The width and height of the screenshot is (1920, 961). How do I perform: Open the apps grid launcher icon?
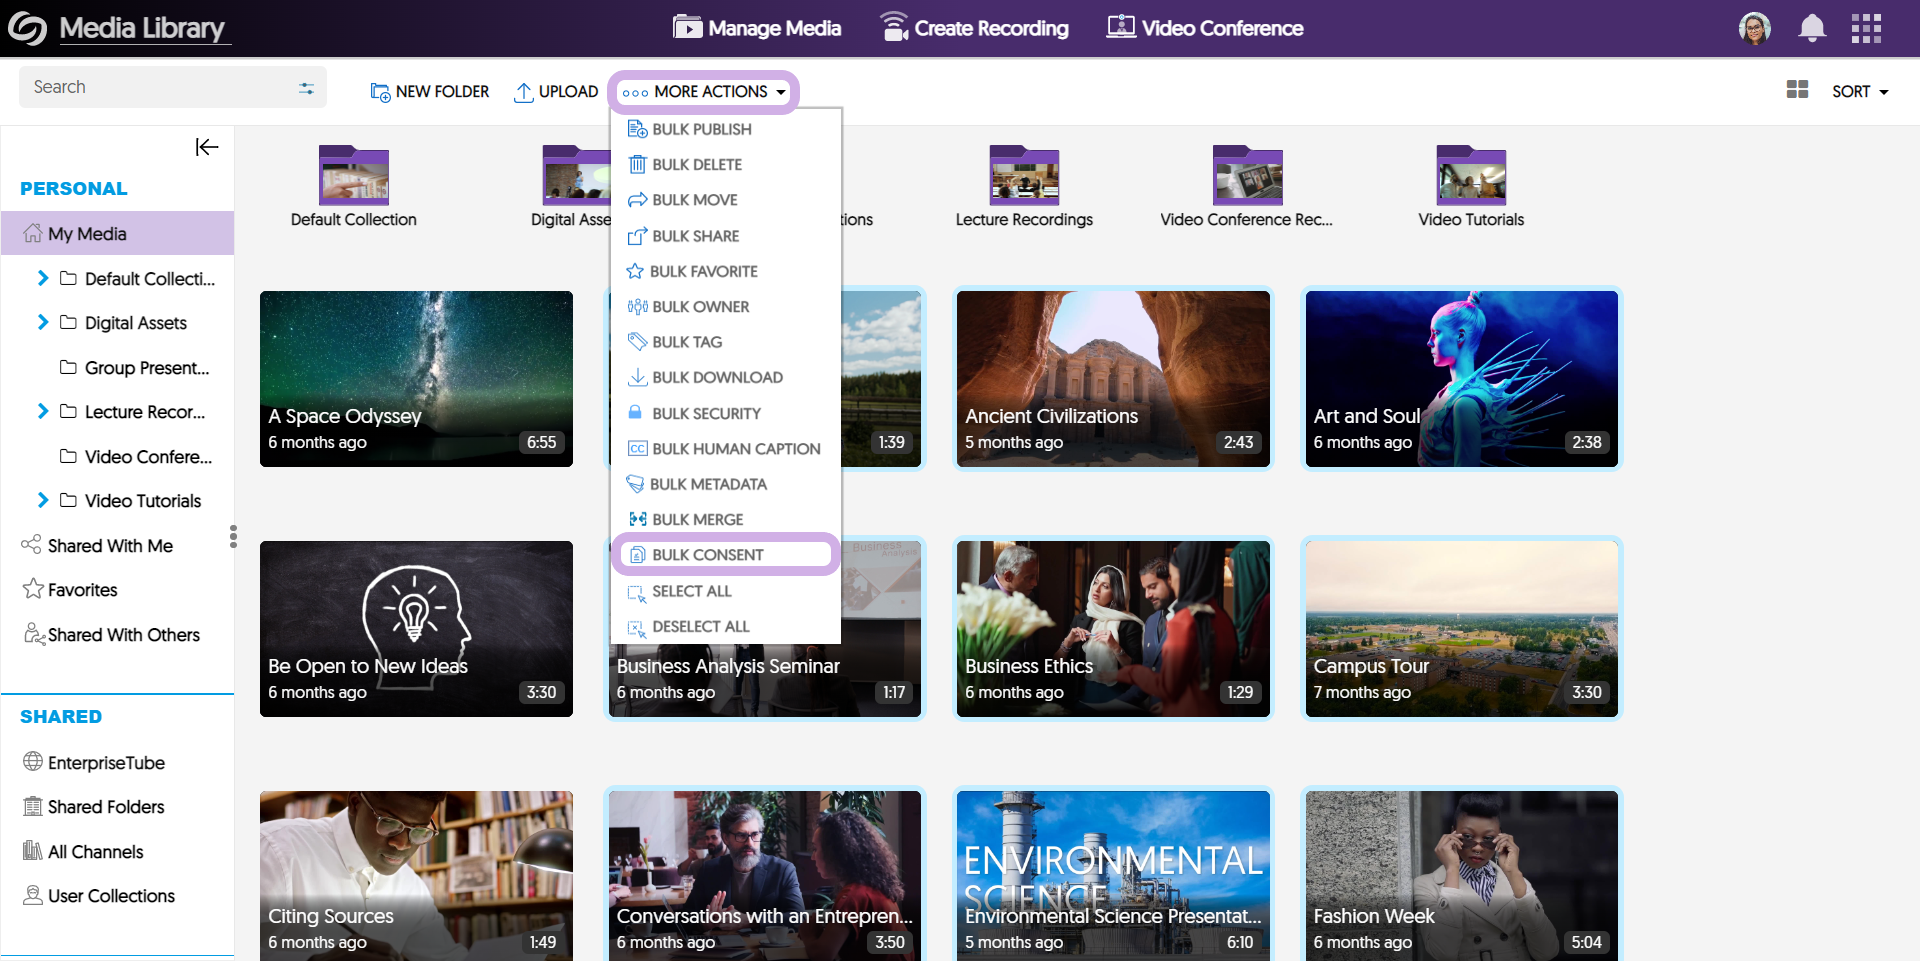pos(1865,28)
